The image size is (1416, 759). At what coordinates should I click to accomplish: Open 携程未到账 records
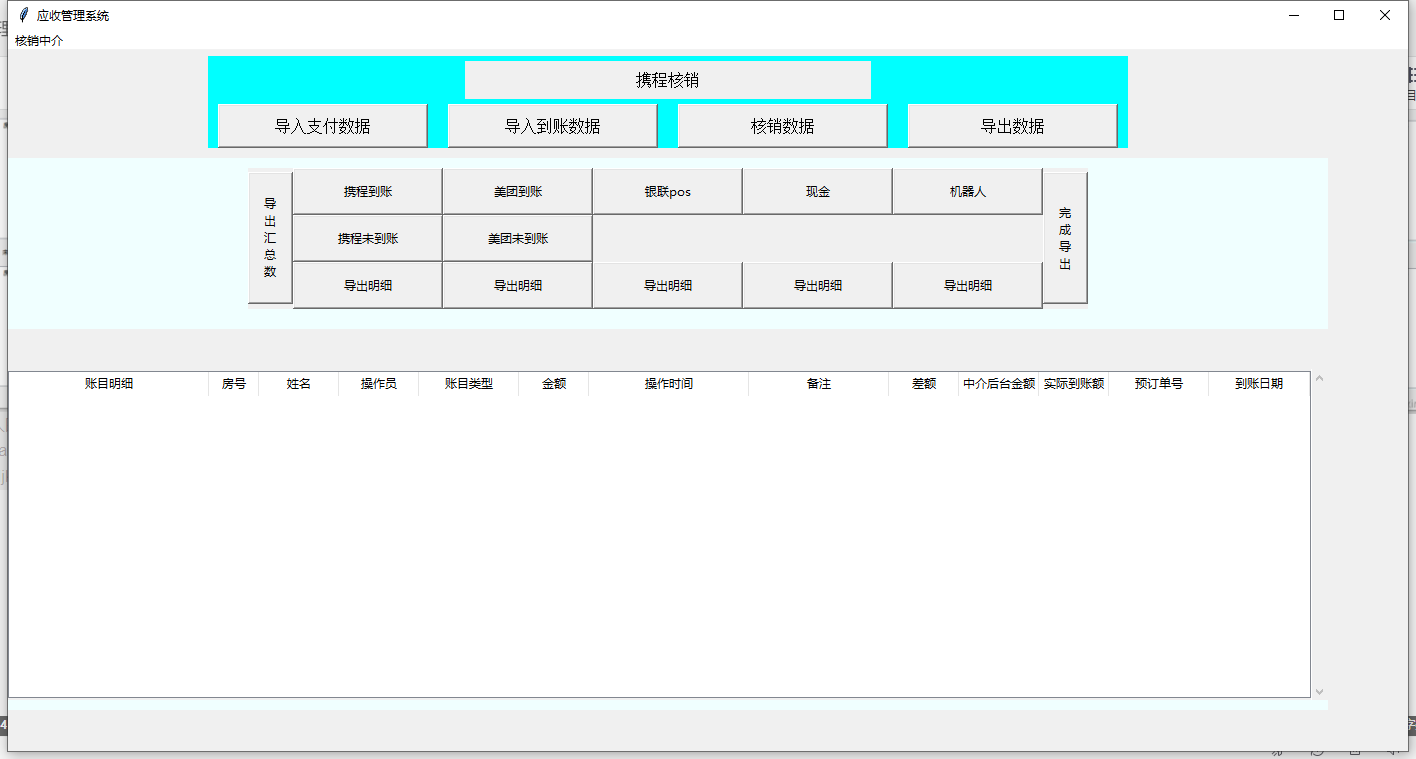pos(368,238)
